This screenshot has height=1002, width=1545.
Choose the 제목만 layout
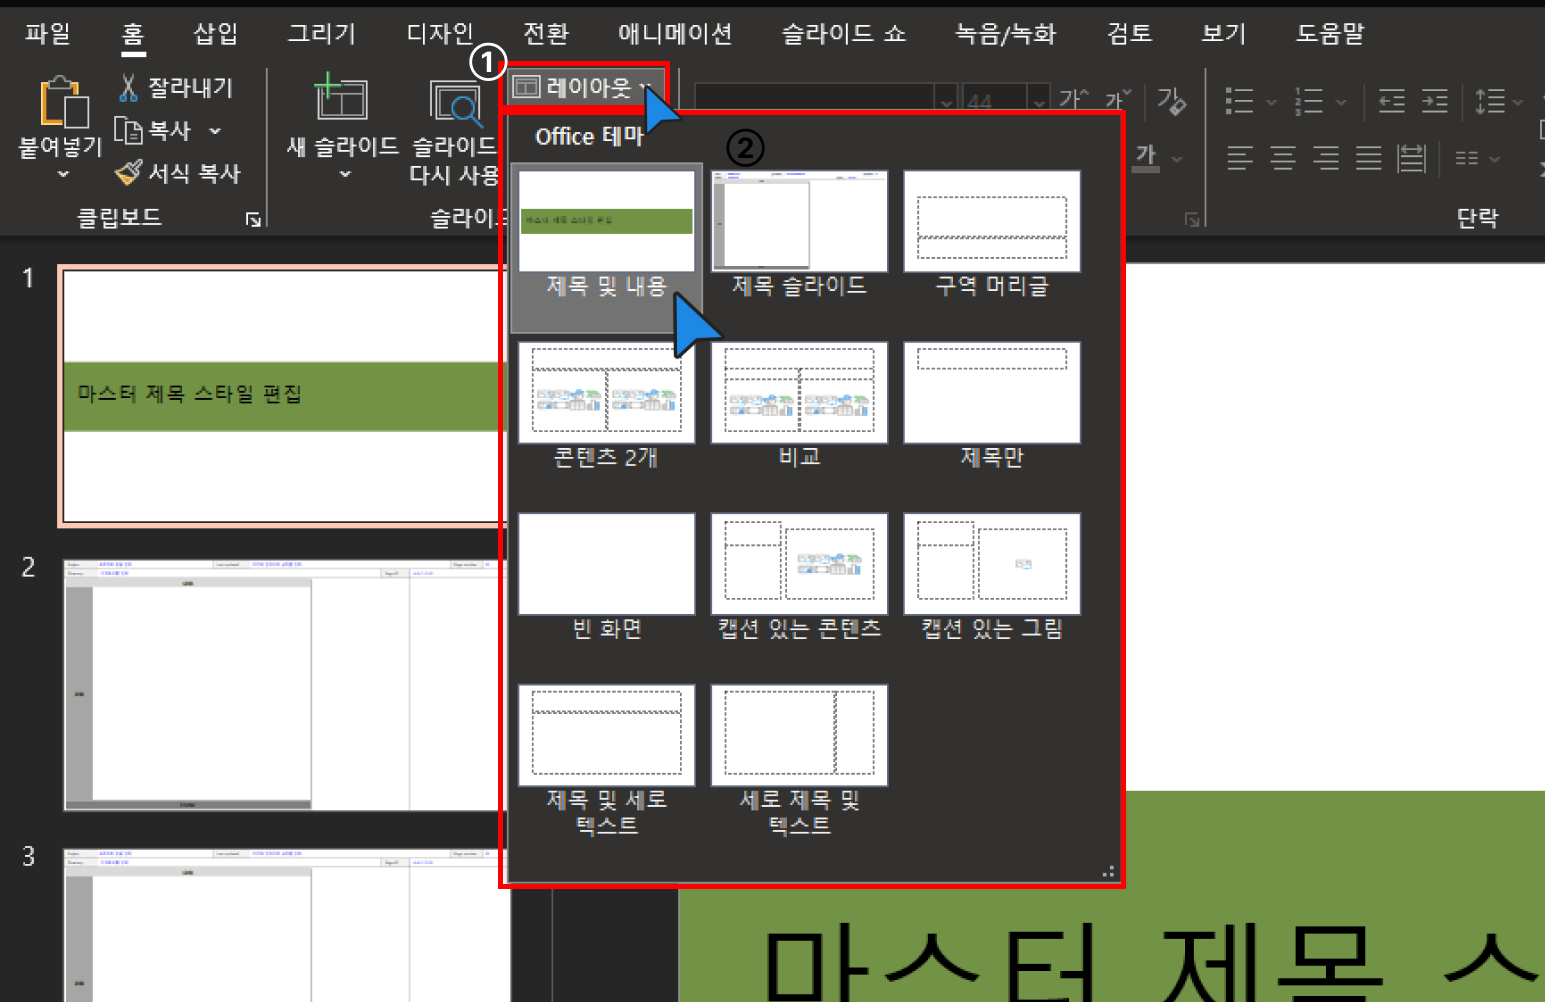point(992,406)
